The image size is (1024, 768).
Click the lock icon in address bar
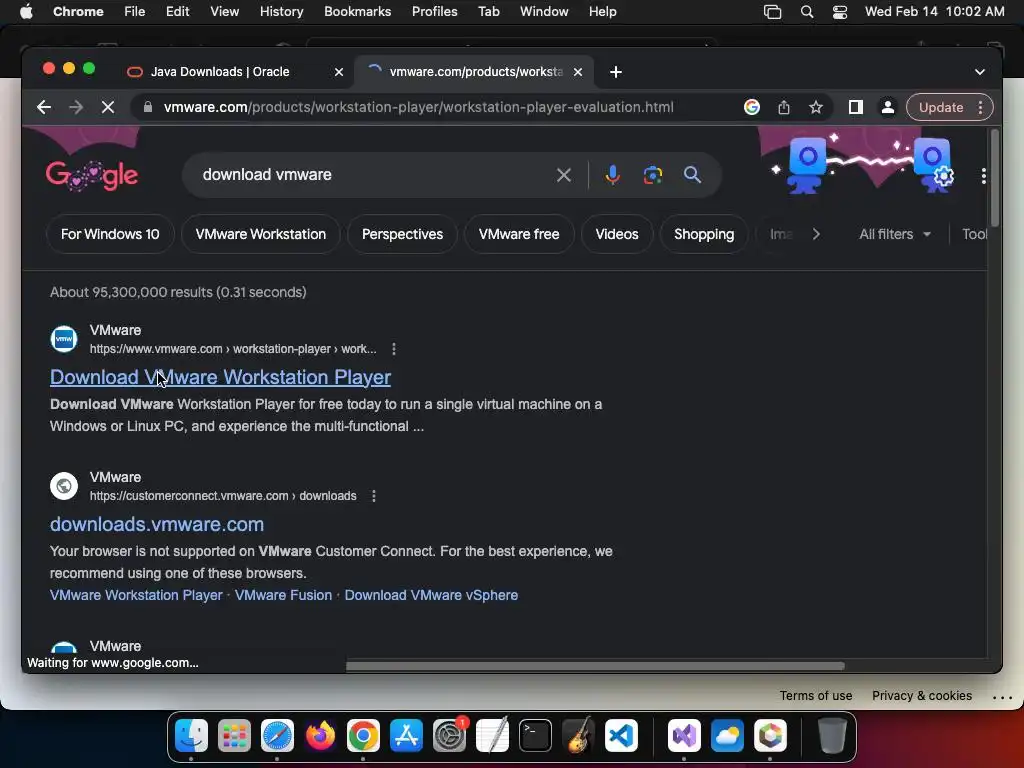148,107
